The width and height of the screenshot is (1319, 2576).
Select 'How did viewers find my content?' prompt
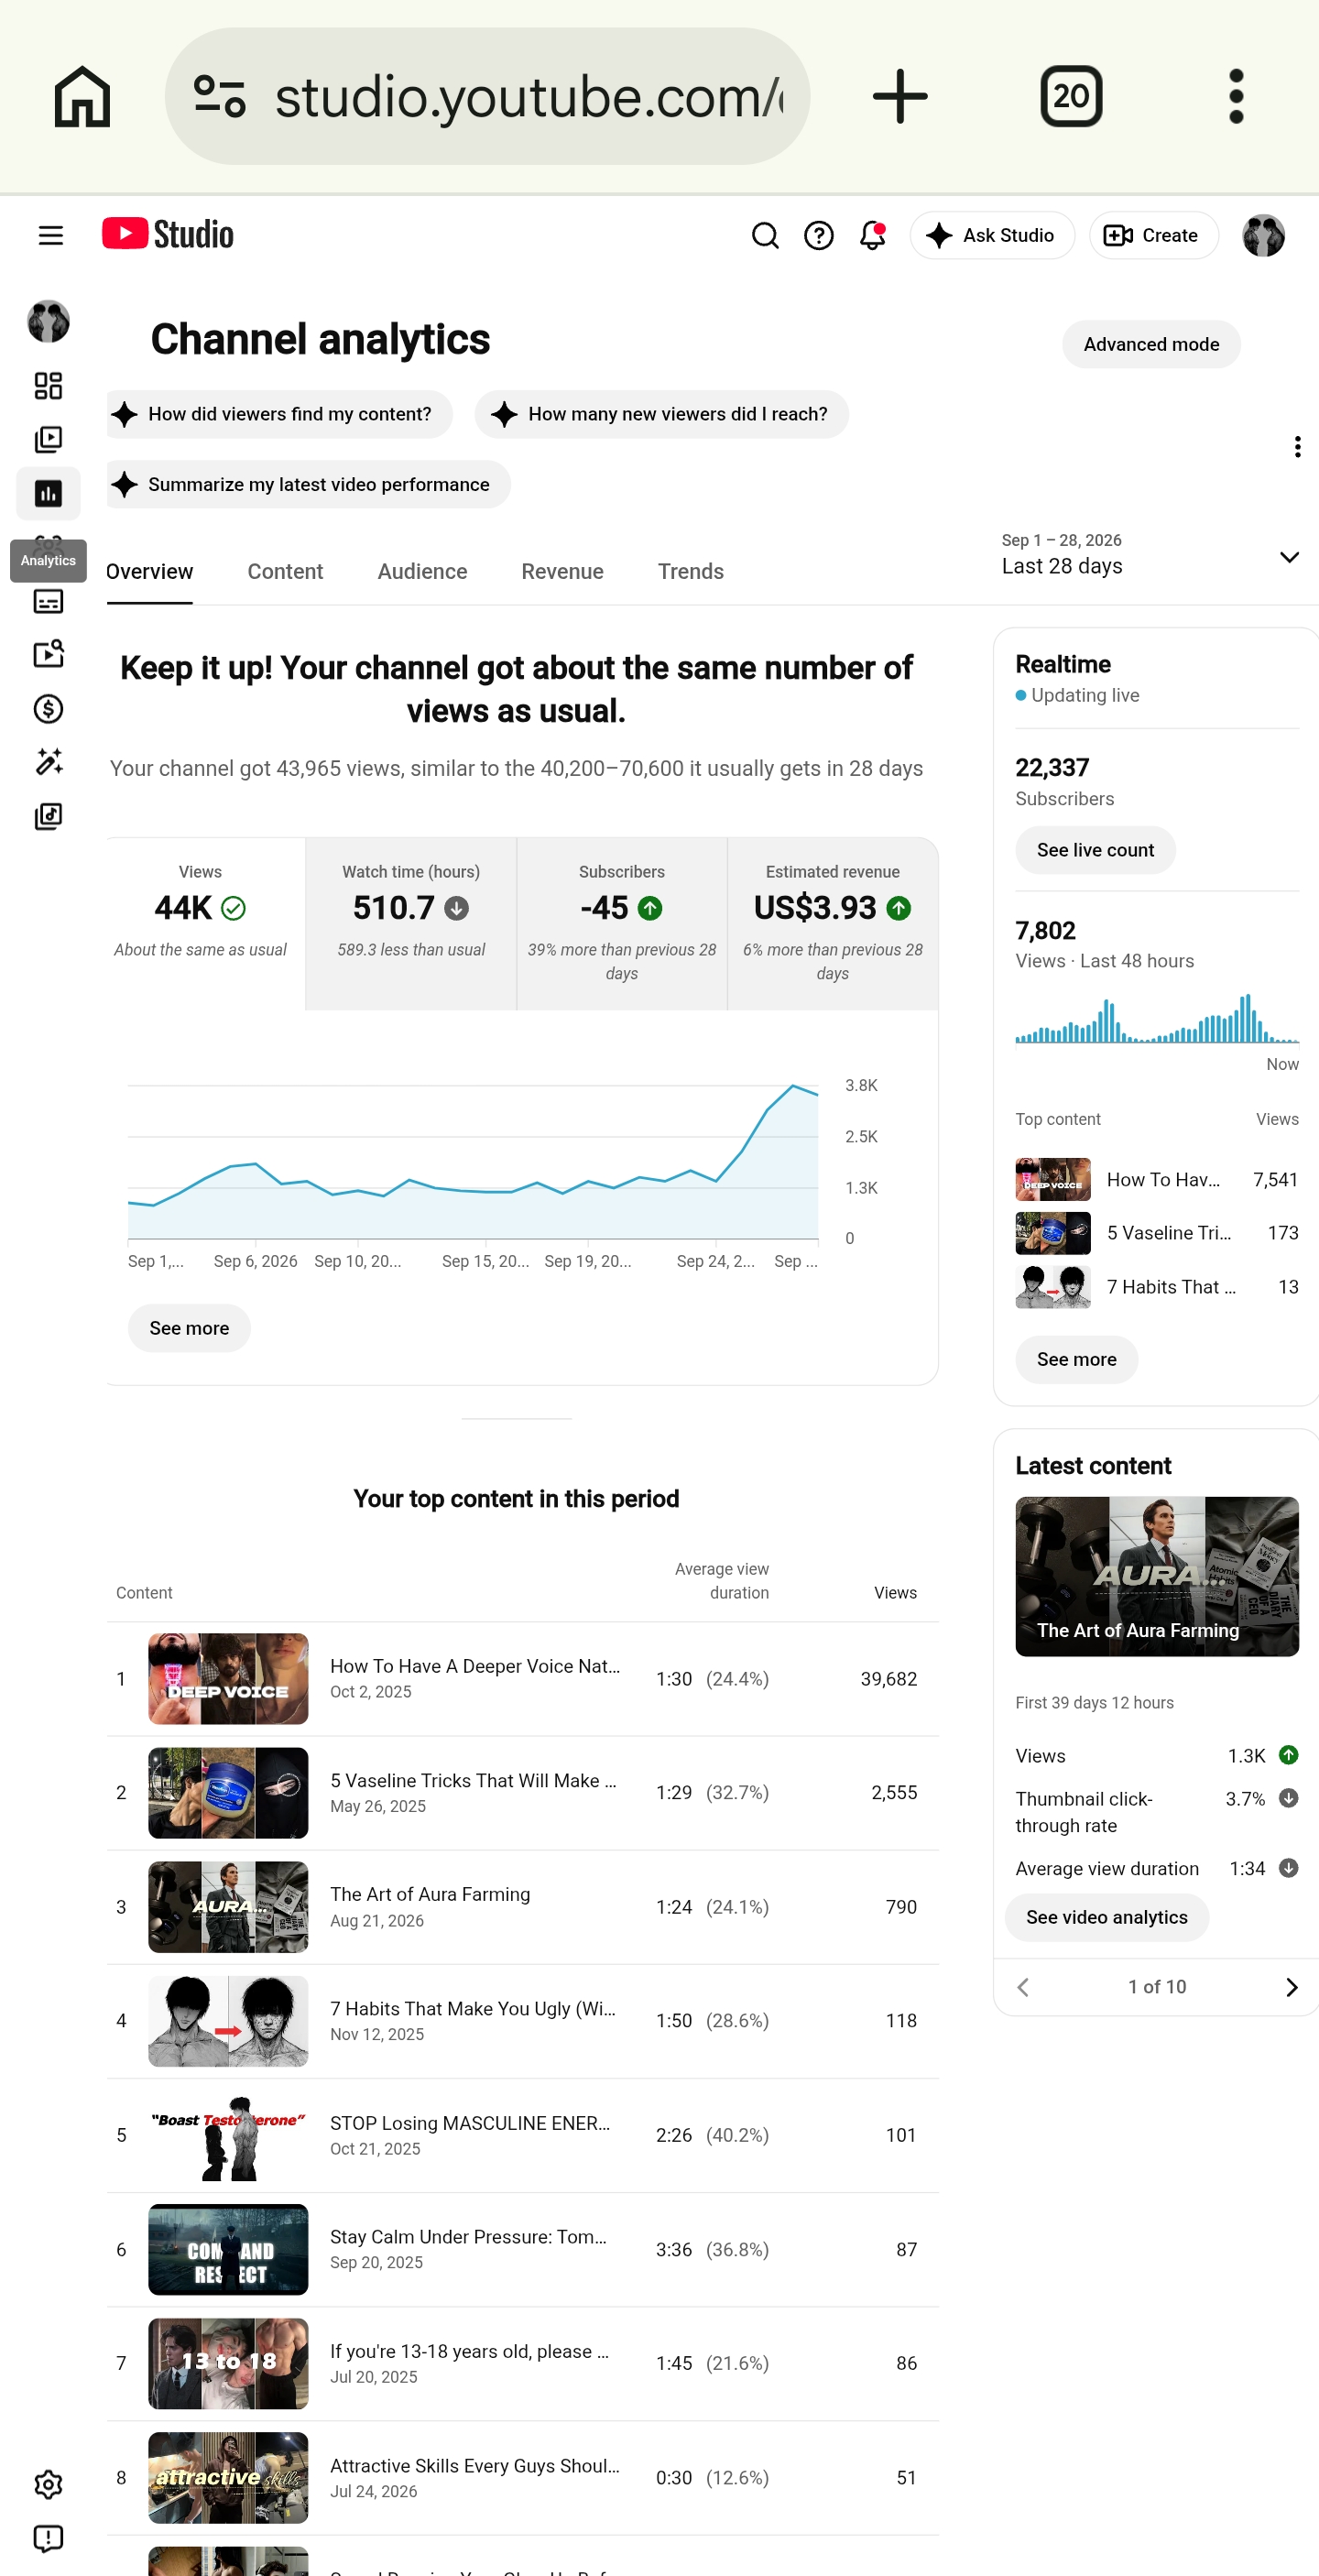(279, 415)
